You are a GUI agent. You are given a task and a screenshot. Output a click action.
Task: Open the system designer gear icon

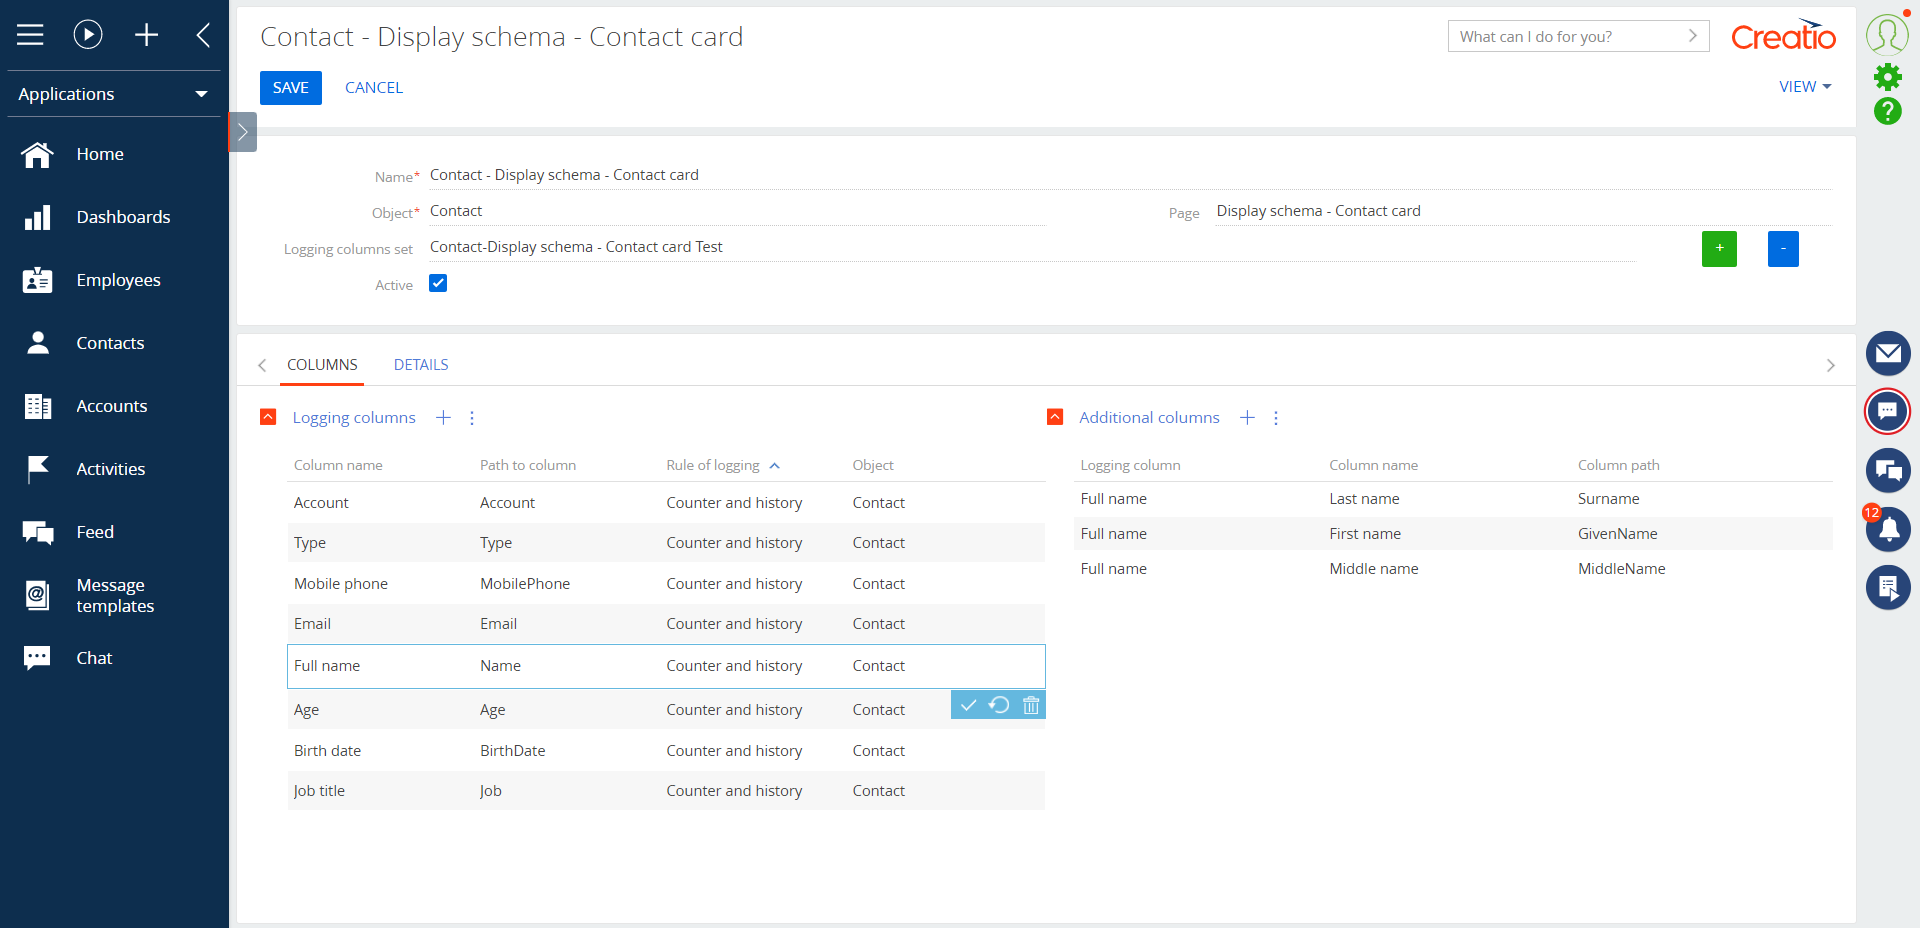pyautogui.click(x=1889, y=76)
